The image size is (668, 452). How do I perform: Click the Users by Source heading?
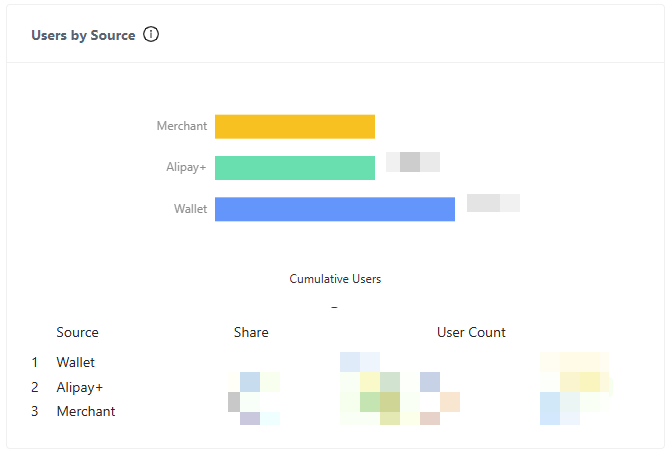point(83,35)
